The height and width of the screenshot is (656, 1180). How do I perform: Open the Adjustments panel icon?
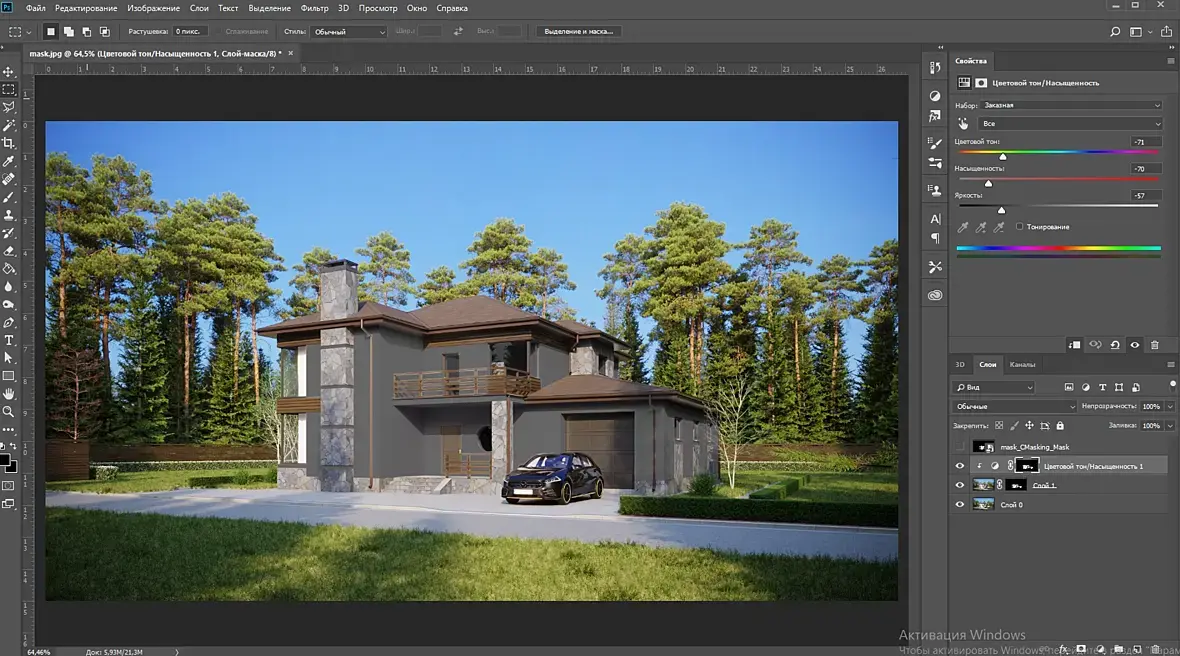[935, 96]
